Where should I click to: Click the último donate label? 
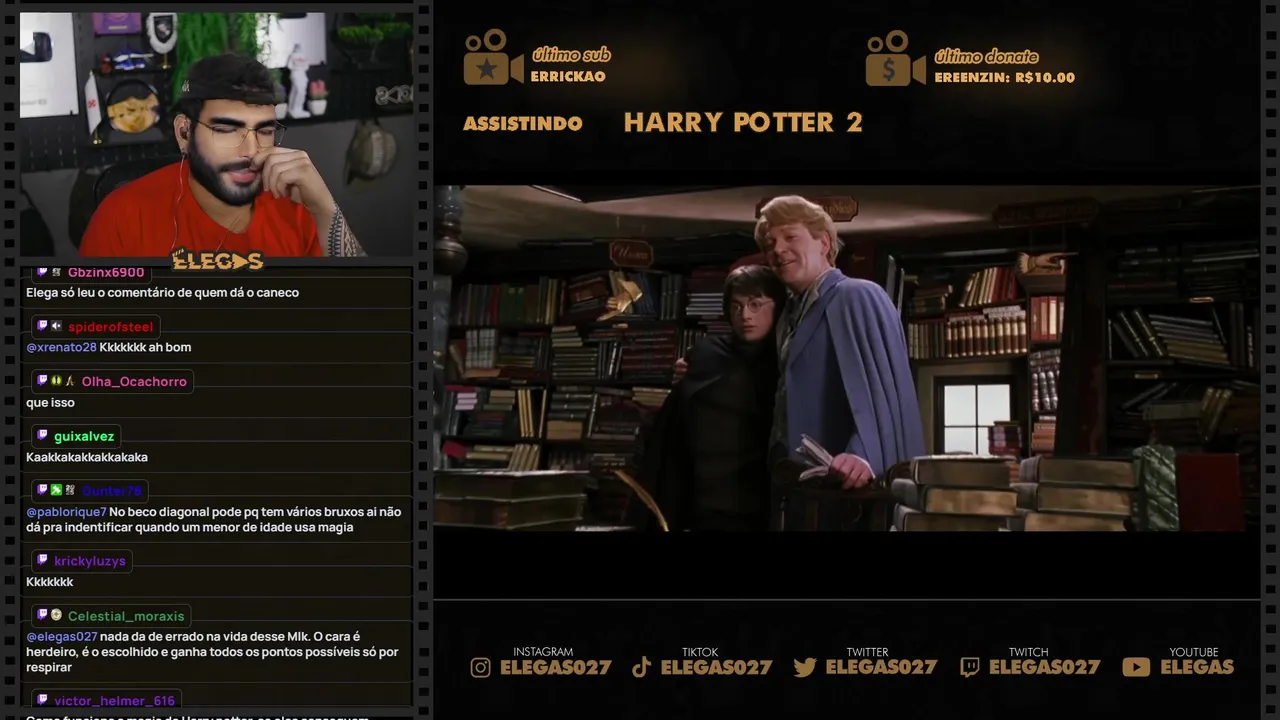pos(986,57)
